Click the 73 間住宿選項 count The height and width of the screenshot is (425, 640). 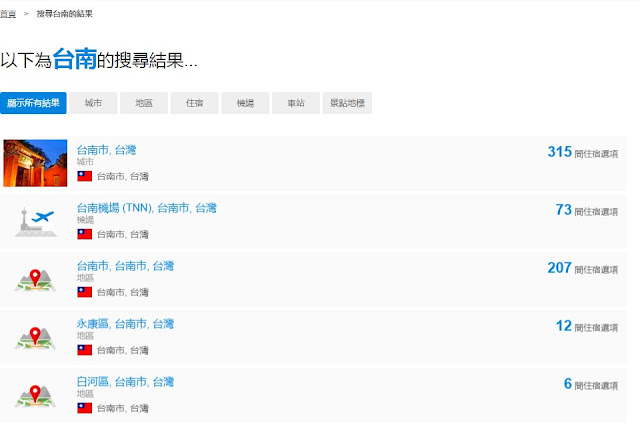(587, 210)
